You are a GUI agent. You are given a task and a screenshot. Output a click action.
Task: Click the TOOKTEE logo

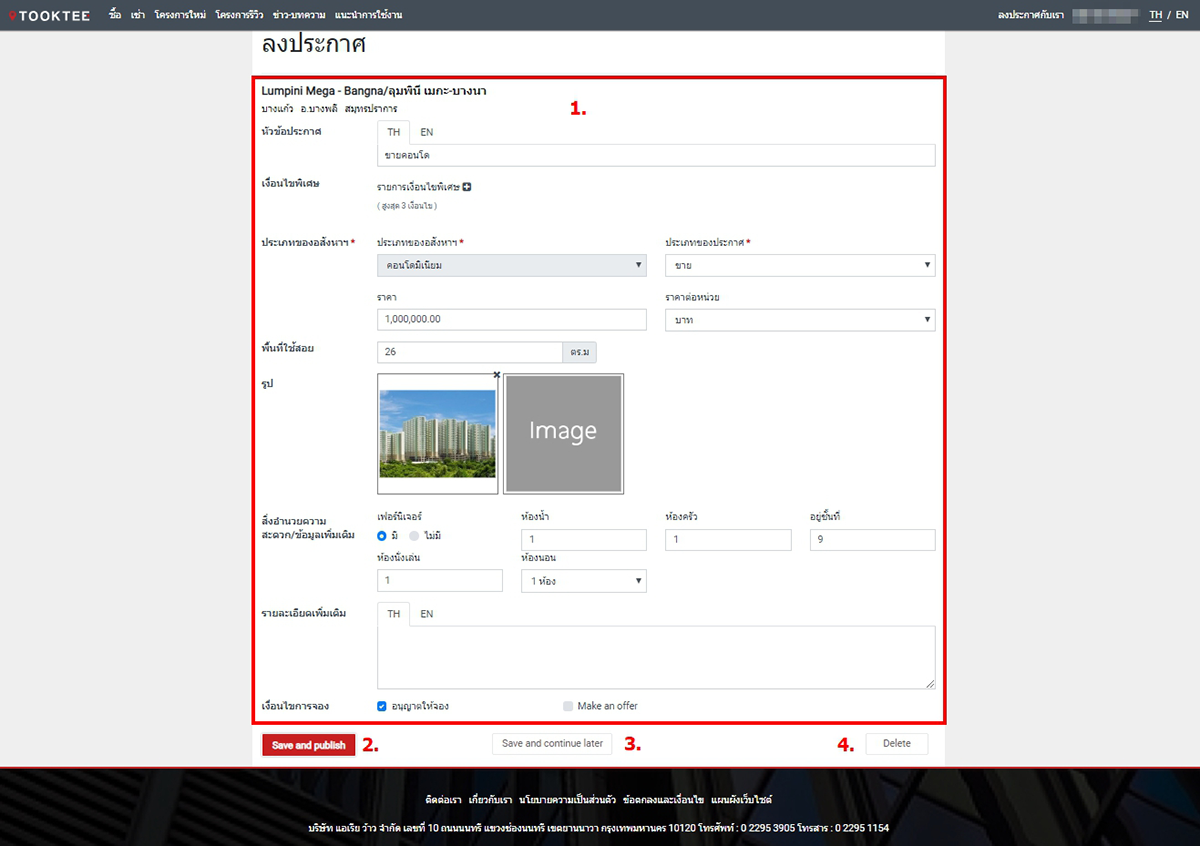(x=52, y=15)
